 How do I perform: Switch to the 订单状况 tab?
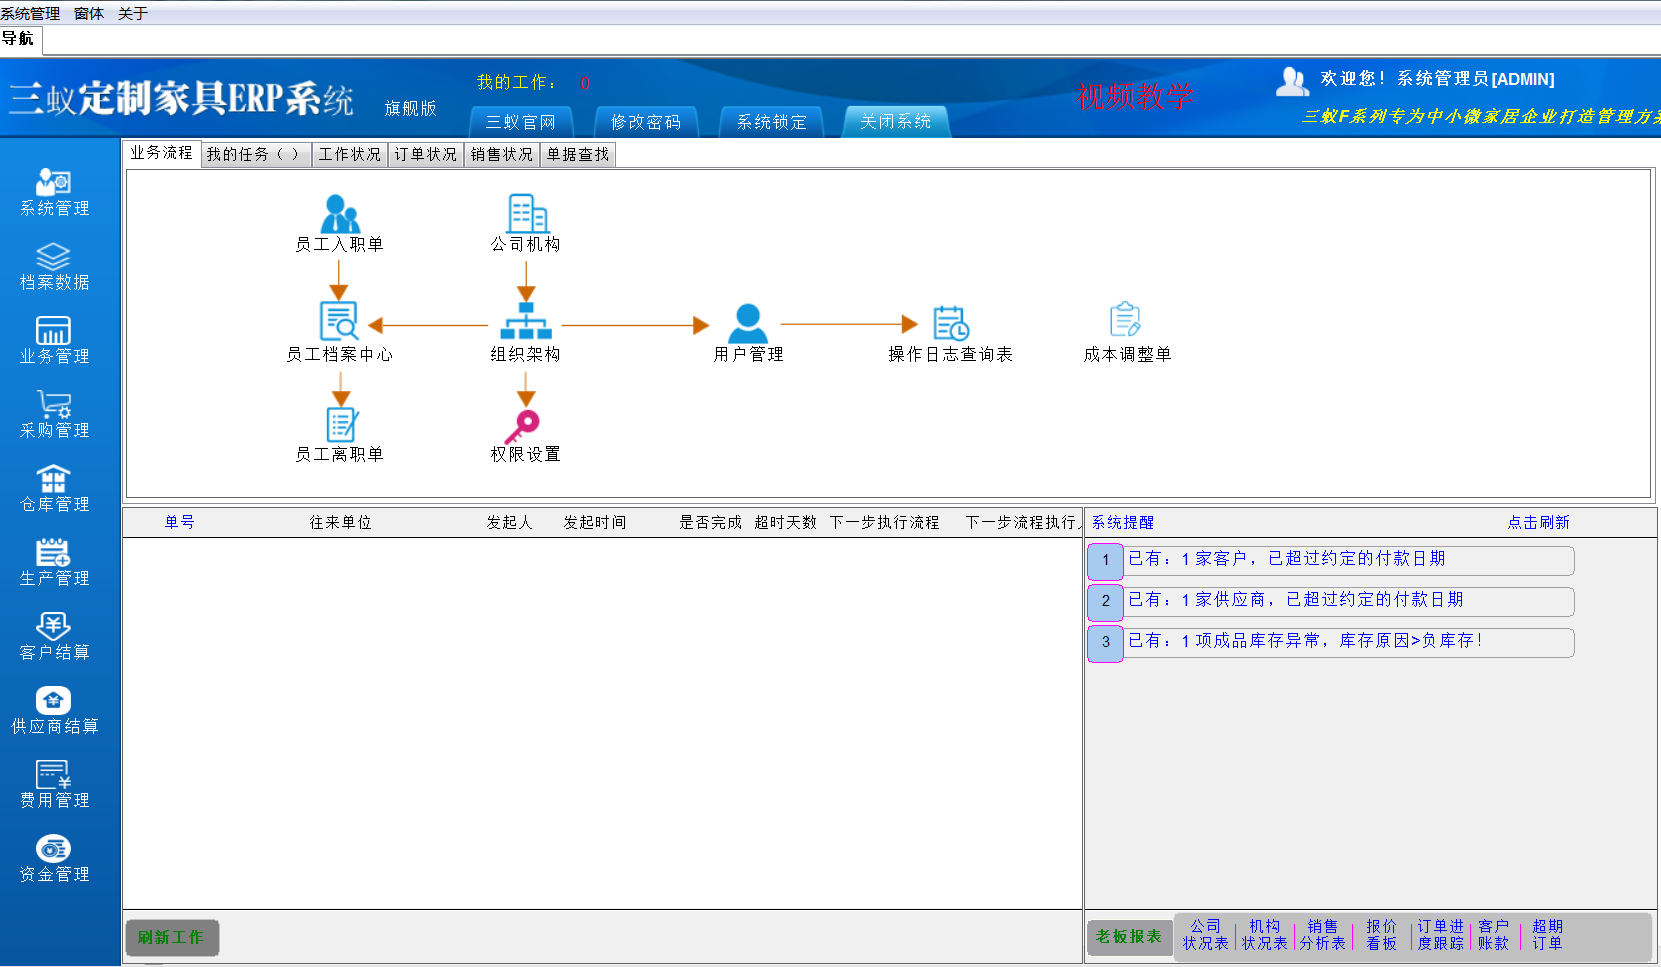425,154
